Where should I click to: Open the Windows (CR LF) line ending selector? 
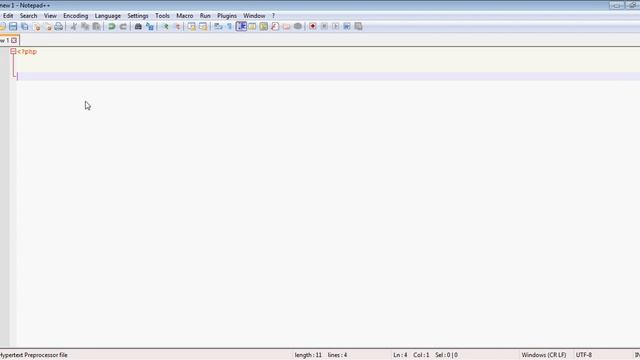544,355
